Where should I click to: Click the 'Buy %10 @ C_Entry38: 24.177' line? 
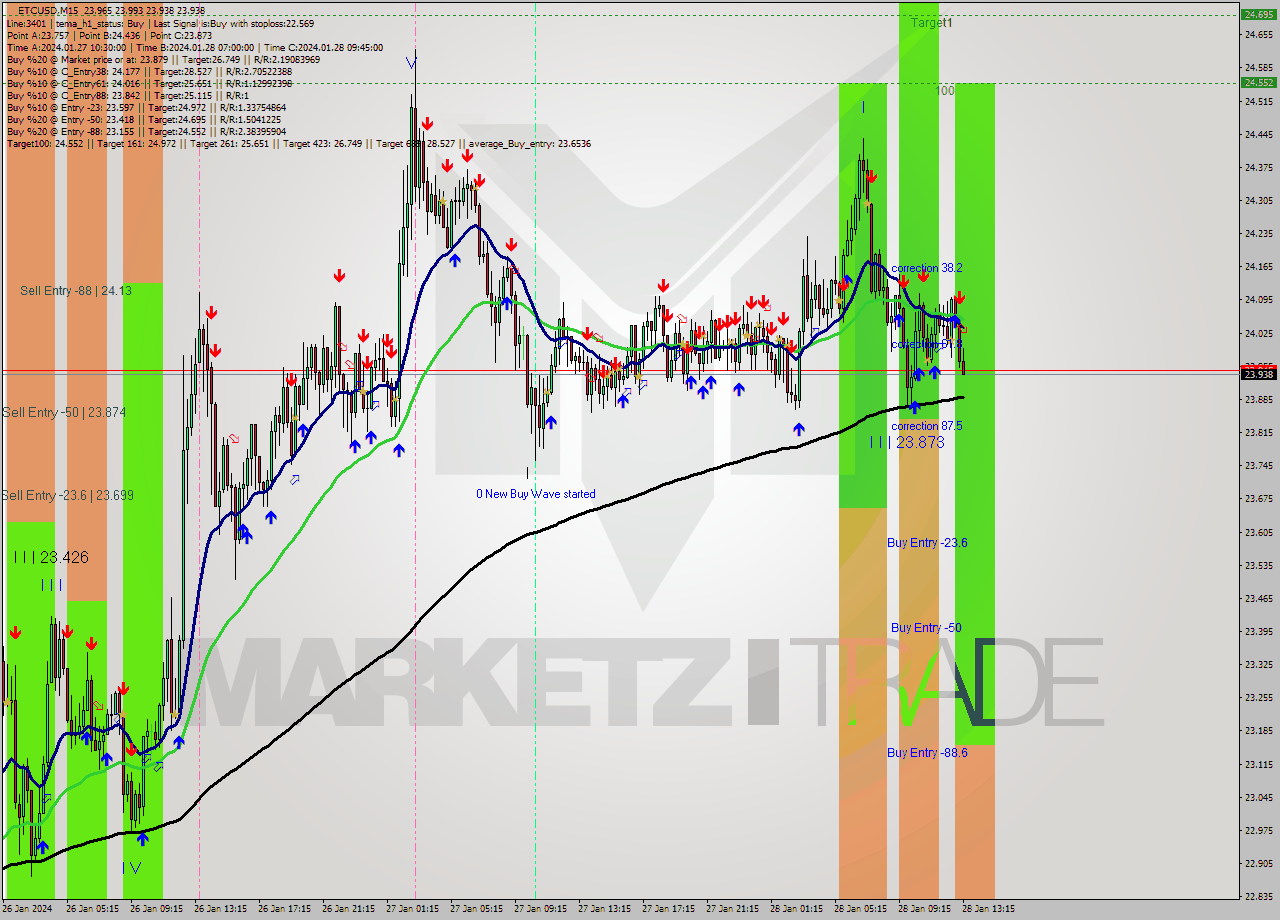[149, 71]
